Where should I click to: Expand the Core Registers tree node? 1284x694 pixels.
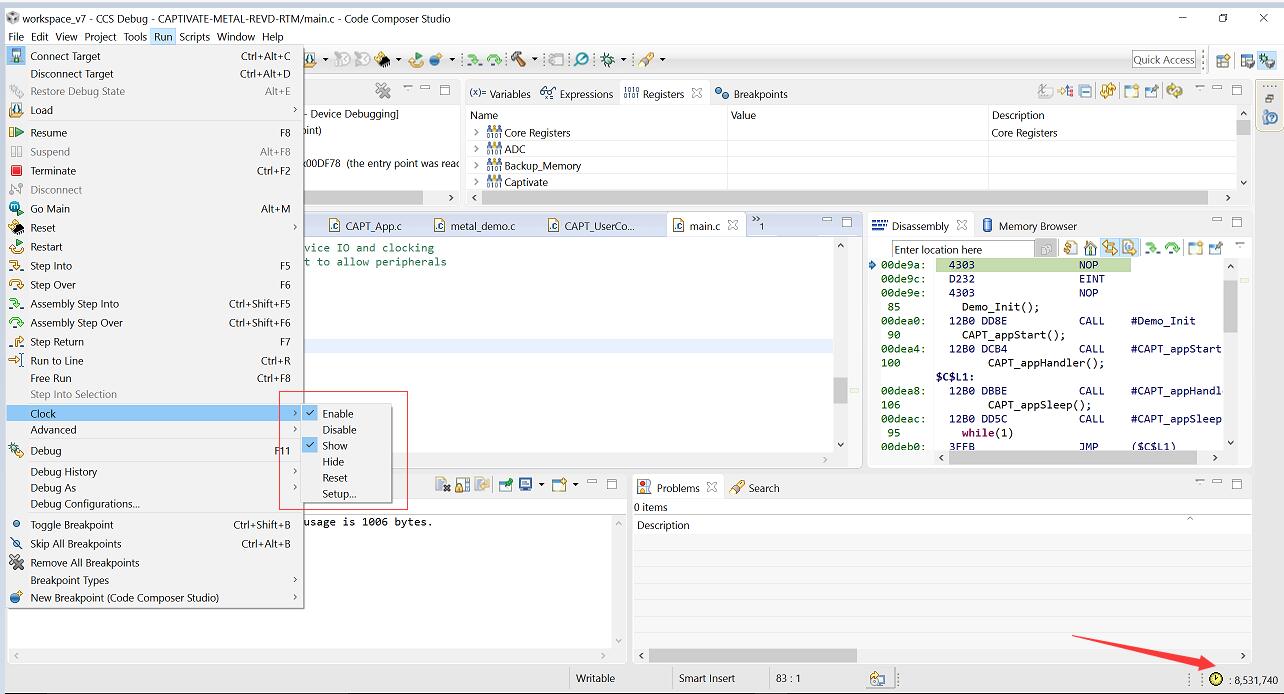pos(476,133)
